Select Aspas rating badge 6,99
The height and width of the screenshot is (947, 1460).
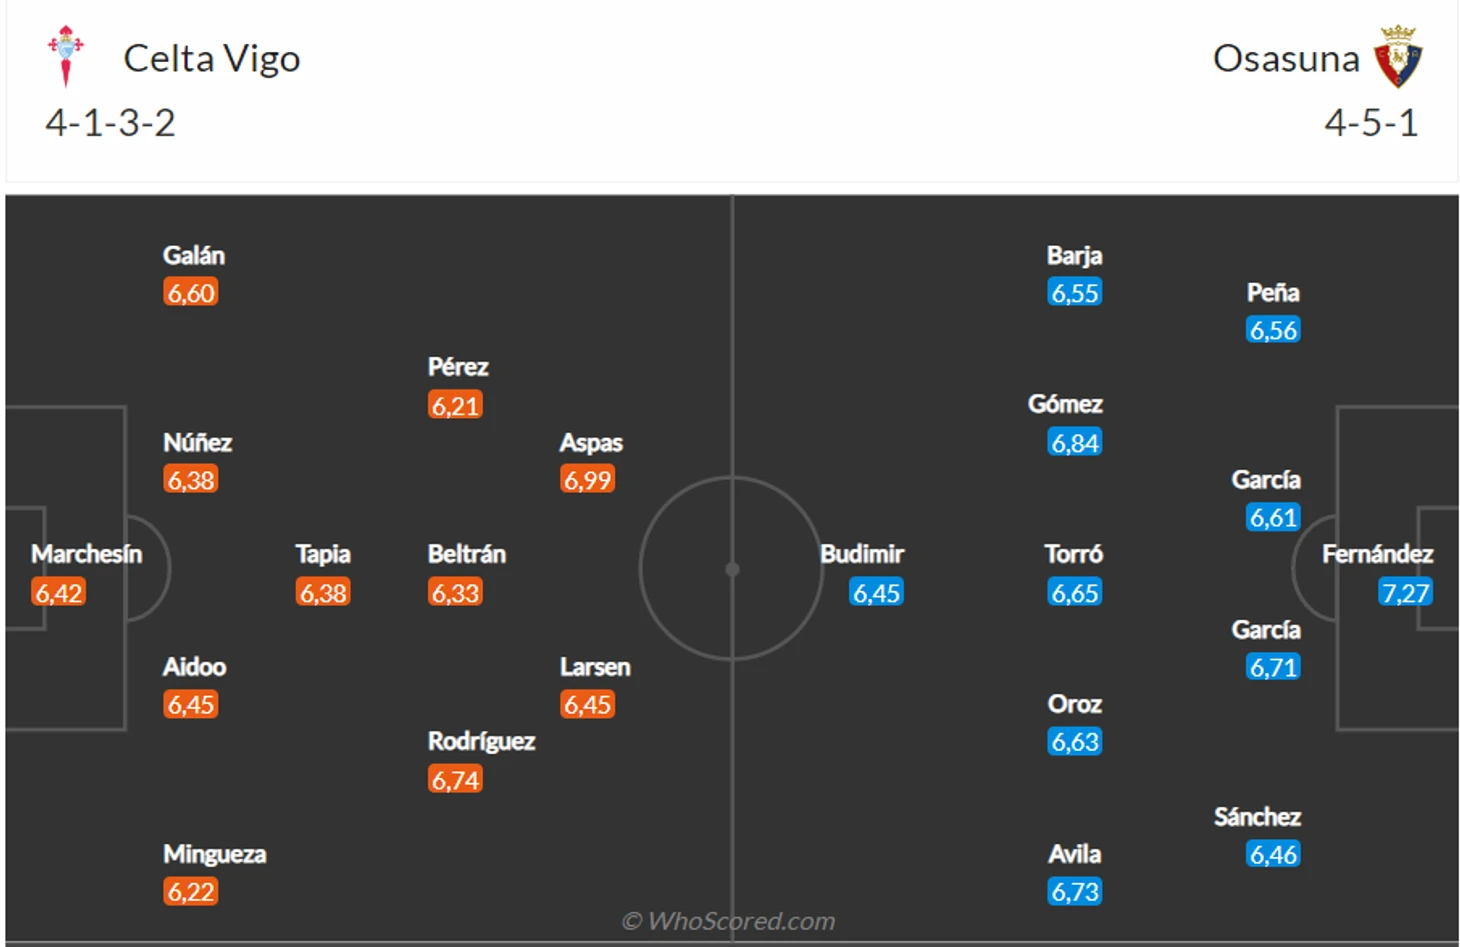coord(587,480)
